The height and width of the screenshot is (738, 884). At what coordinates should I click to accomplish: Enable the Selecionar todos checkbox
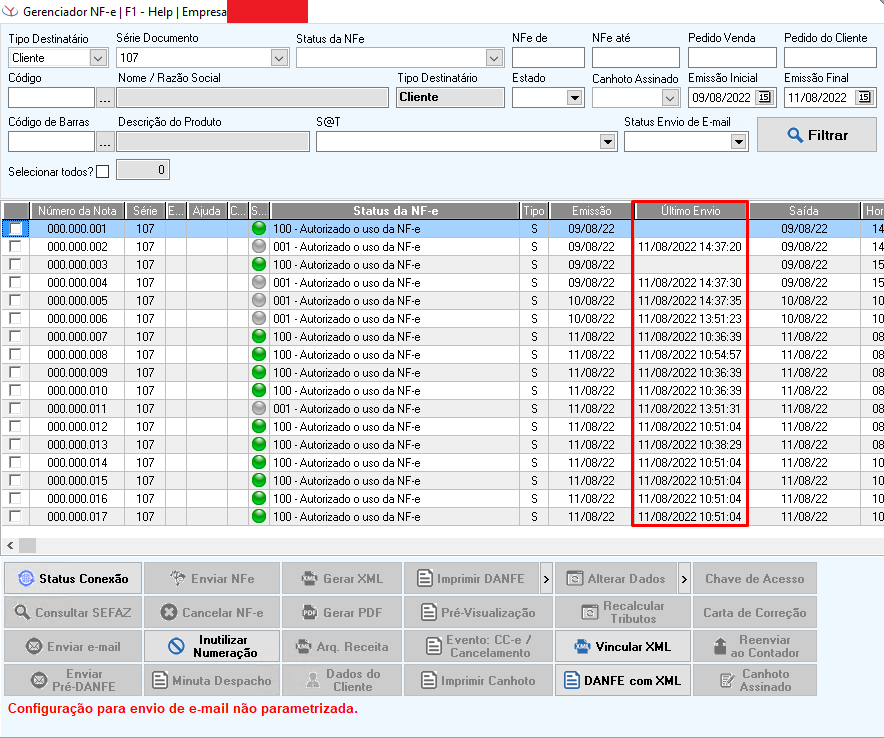pyautogui.click(x=102, y=171)
